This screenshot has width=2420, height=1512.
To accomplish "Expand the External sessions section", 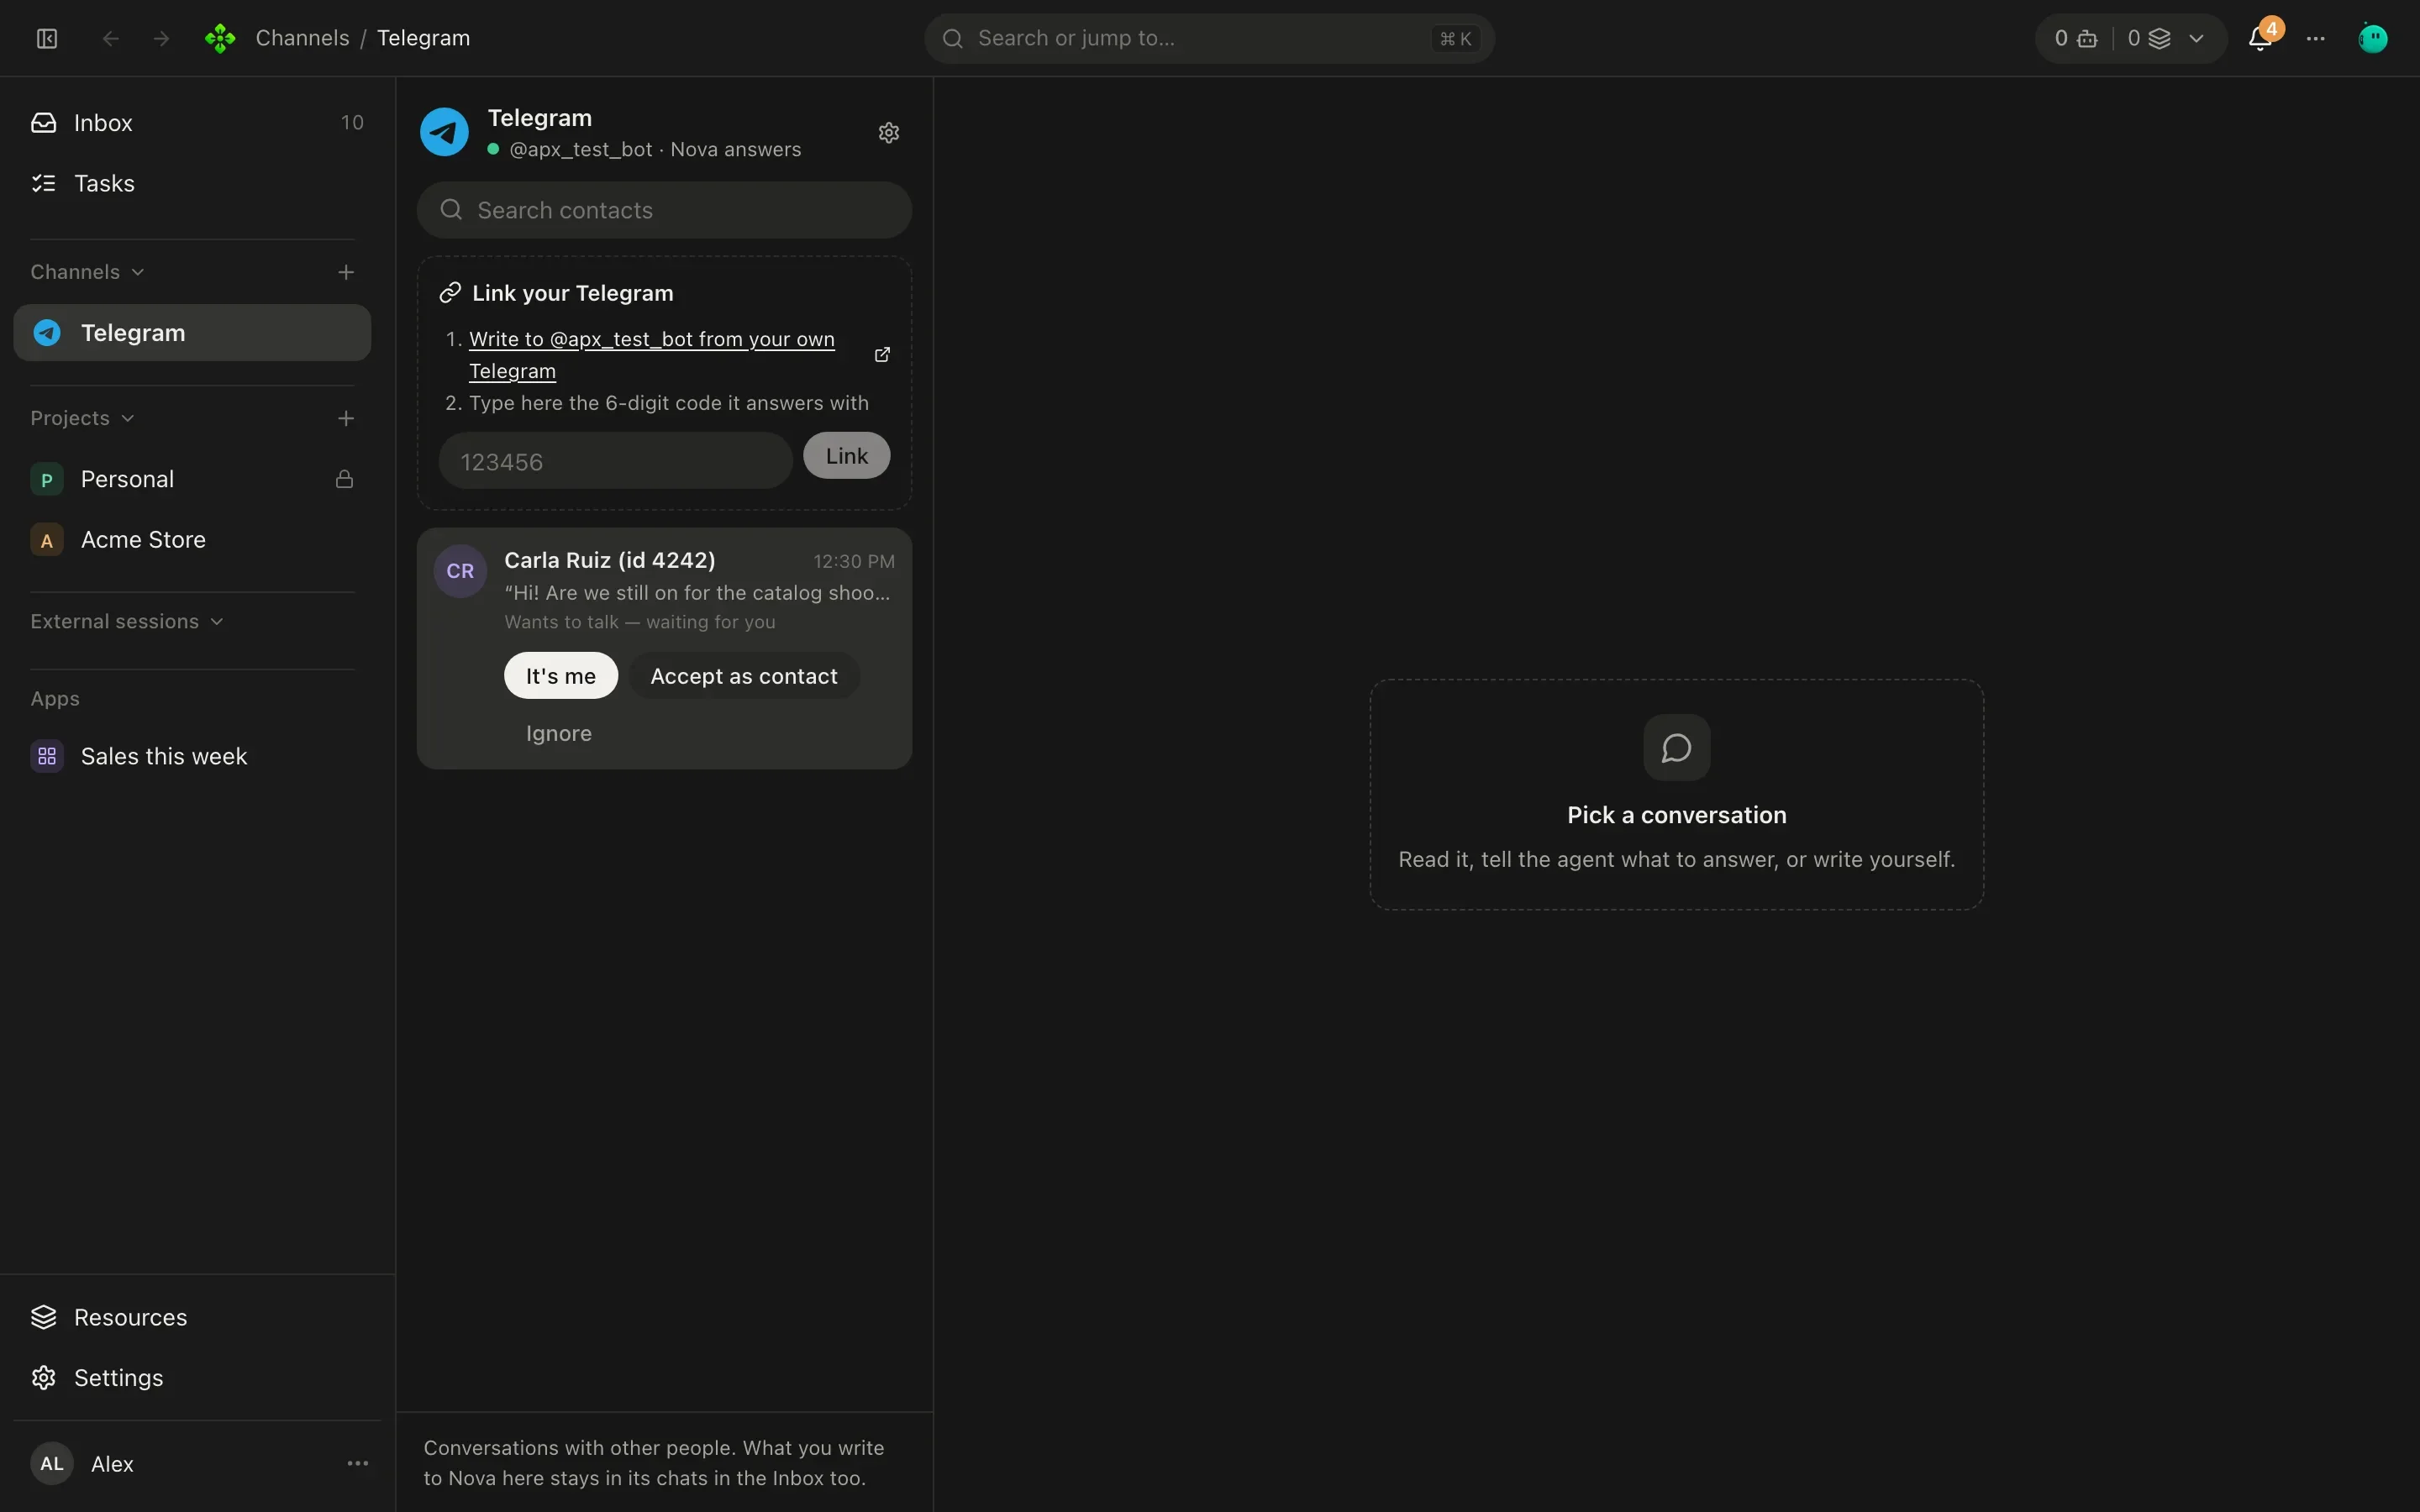I will [127, 621].
